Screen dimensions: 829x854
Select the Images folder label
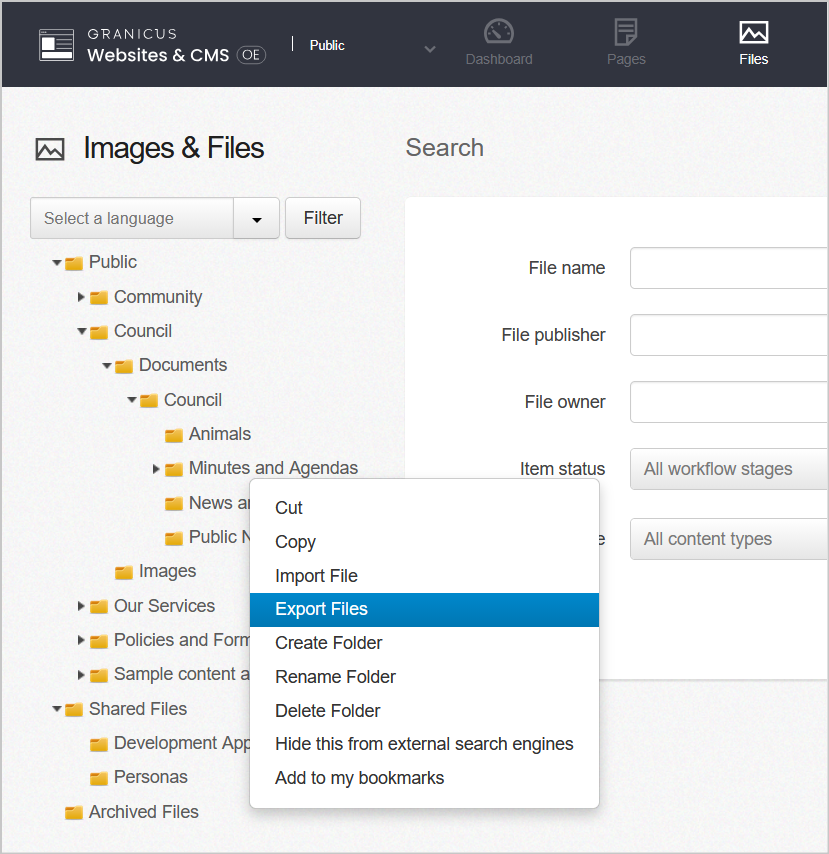pyautogui.click(x=167, y=571)
